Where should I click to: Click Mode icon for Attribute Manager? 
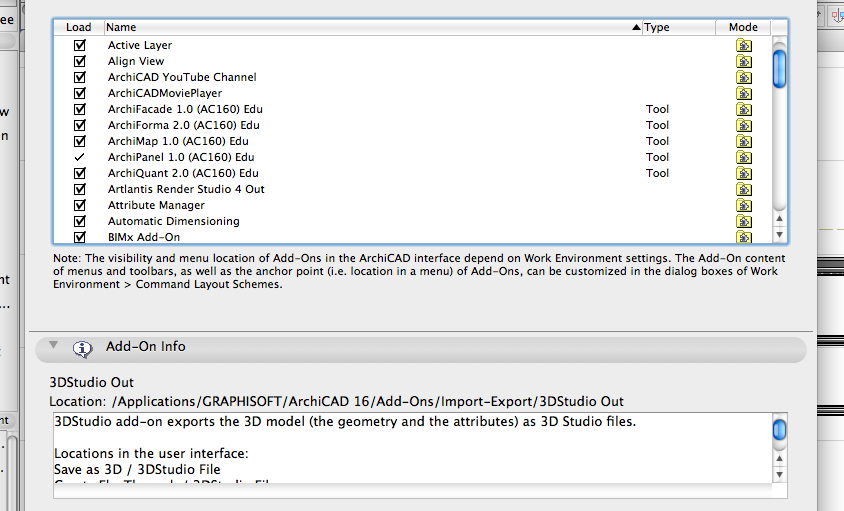(x=744, y=206)
